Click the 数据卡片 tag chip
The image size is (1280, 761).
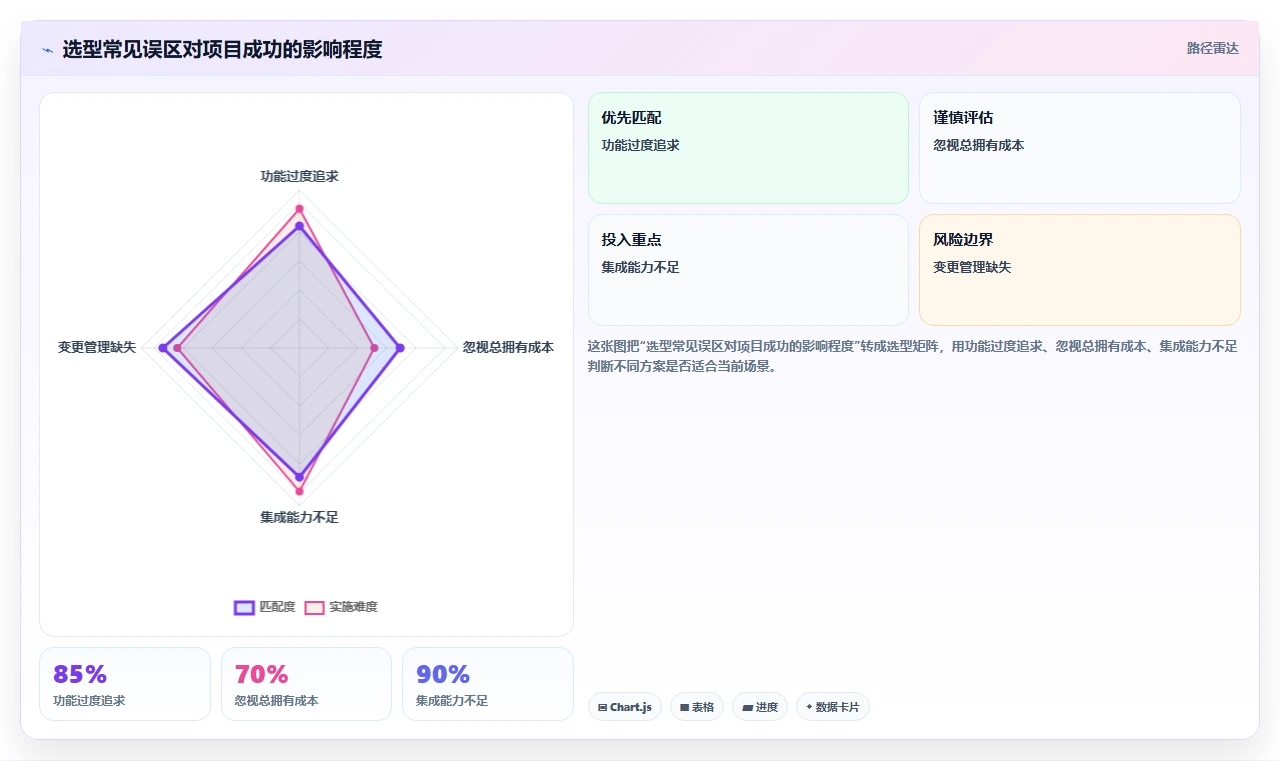[832, 707]
